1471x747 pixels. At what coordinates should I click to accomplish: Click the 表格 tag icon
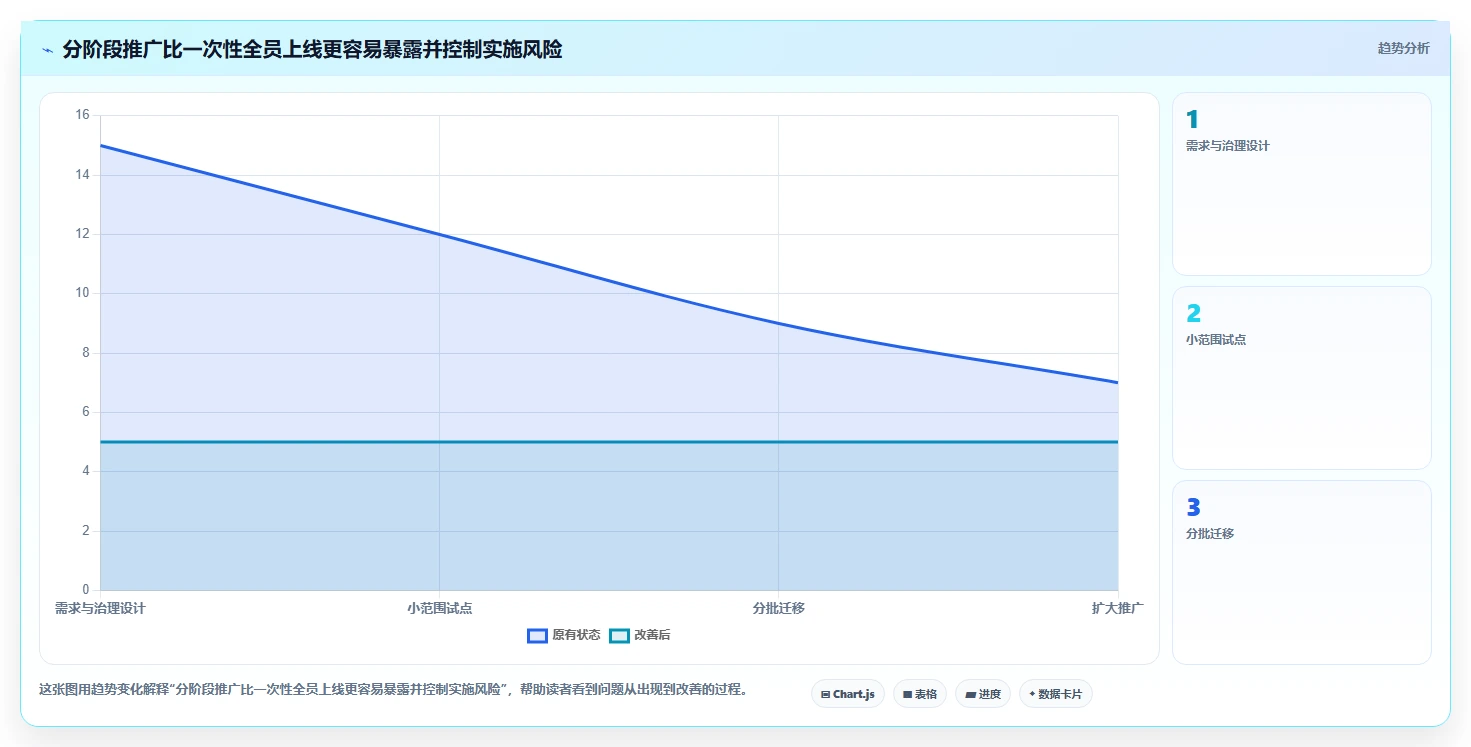pos(907,694)
